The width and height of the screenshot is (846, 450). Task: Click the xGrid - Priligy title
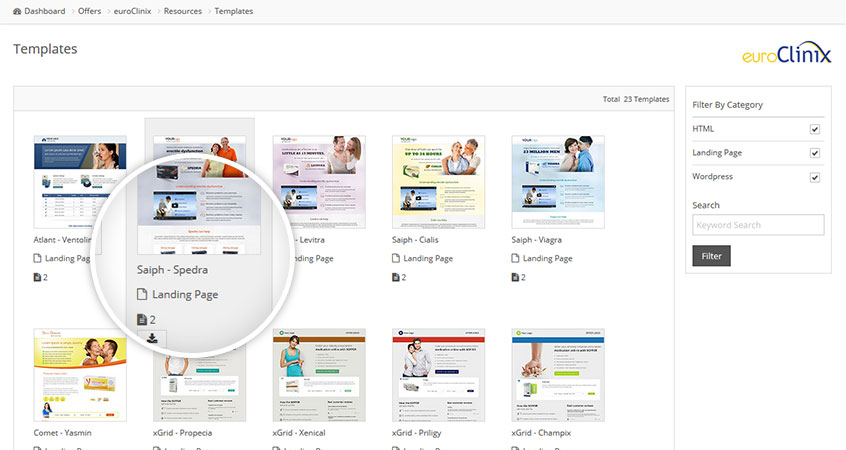pos(417,433)
